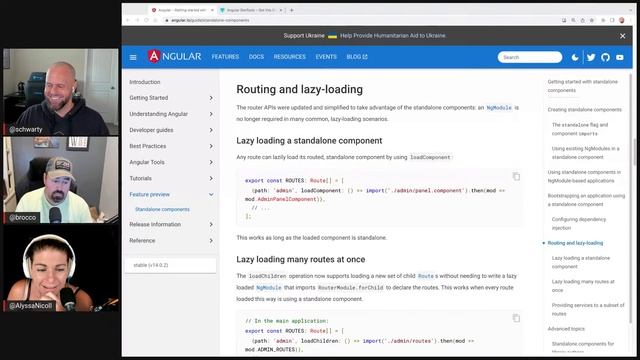
Task: Open the Events menu item
Action: point(326,57)
